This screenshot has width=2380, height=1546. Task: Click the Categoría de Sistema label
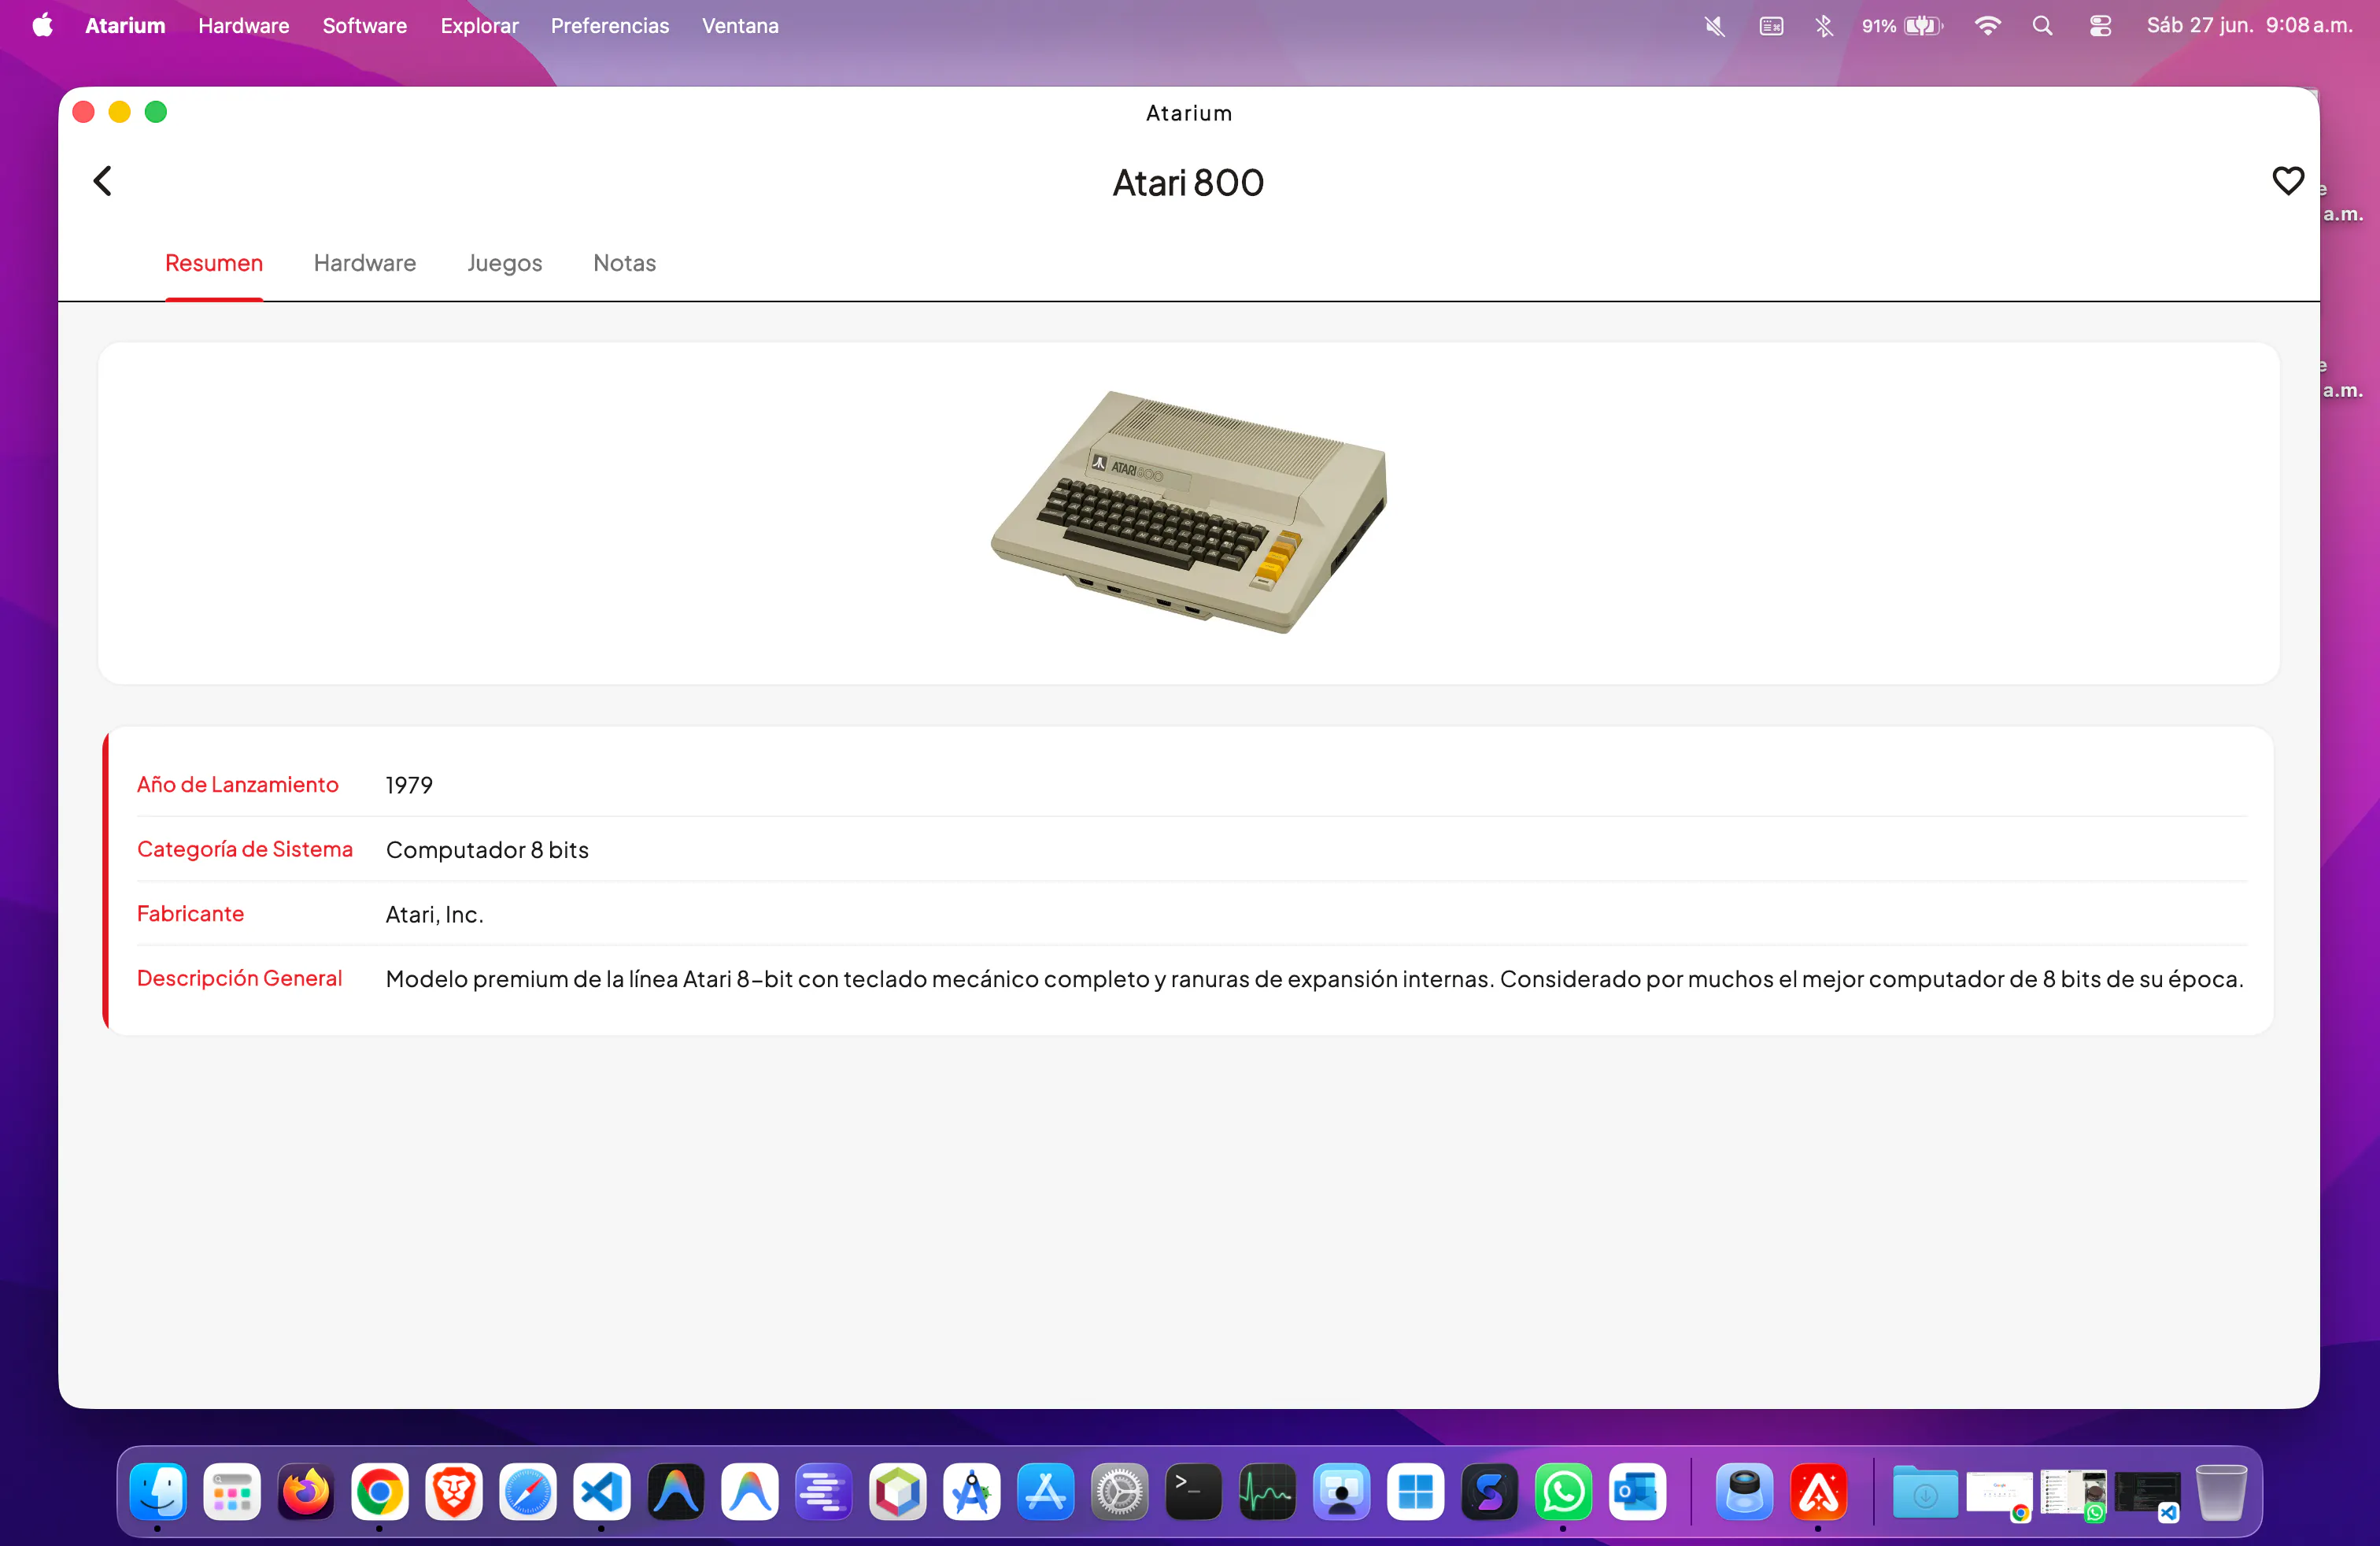click(245, 849)
